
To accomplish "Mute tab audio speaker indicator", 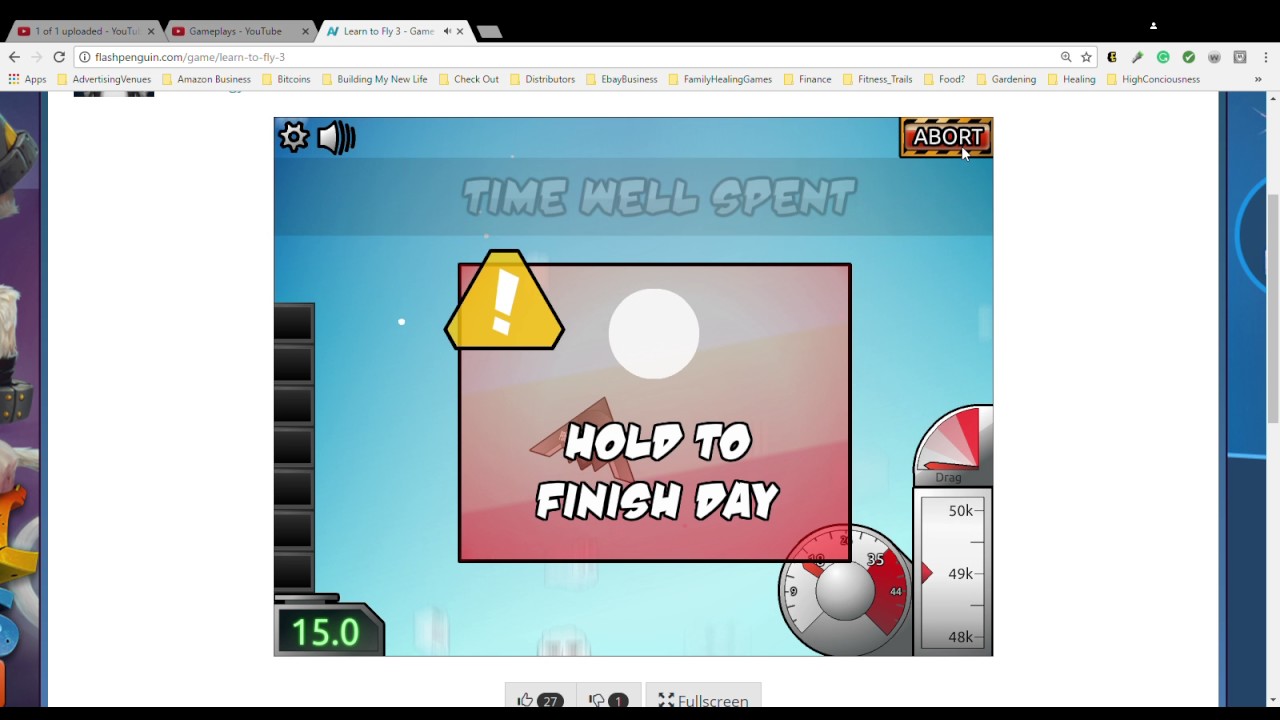I will [447, 31].
